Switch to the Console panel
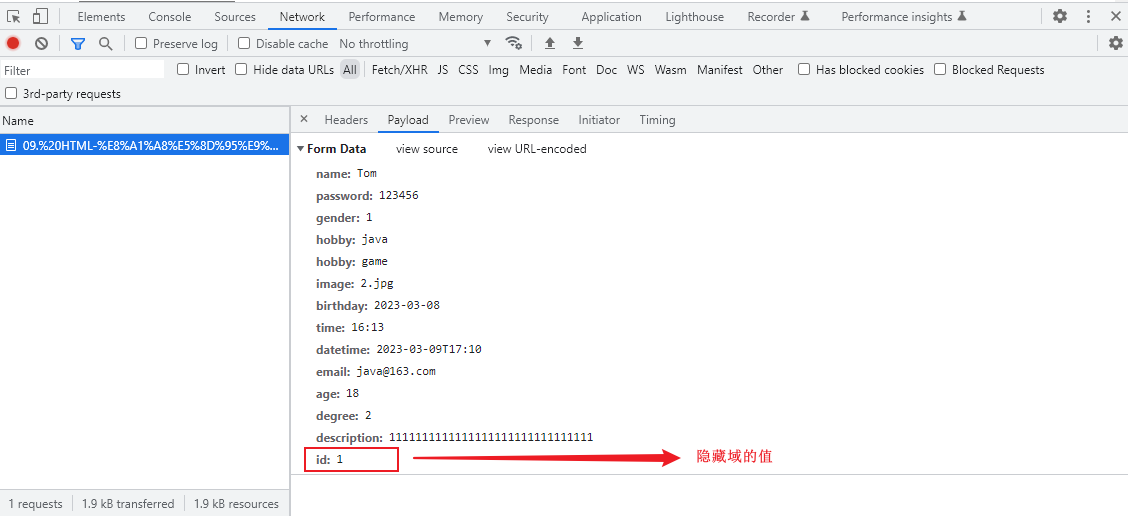 (170, 17)
